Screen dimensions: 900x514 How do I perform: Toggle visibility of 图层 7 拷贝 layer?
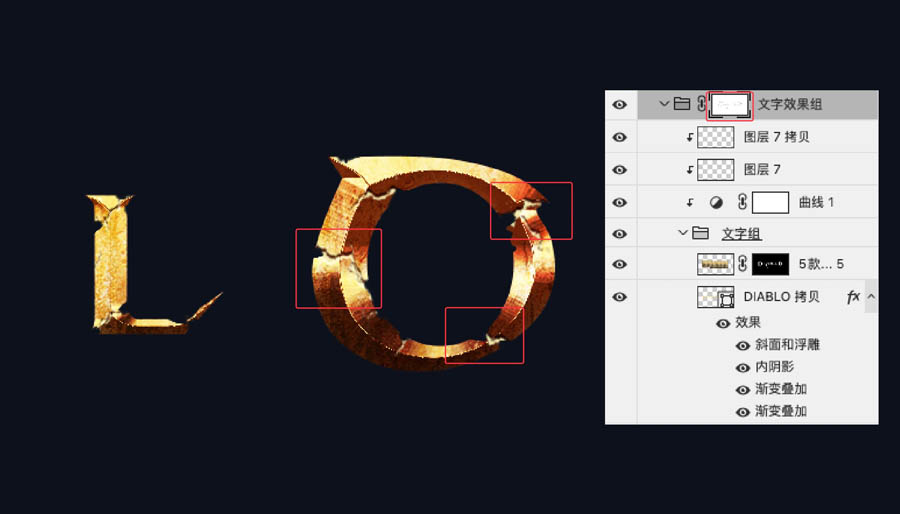(620, 137)
